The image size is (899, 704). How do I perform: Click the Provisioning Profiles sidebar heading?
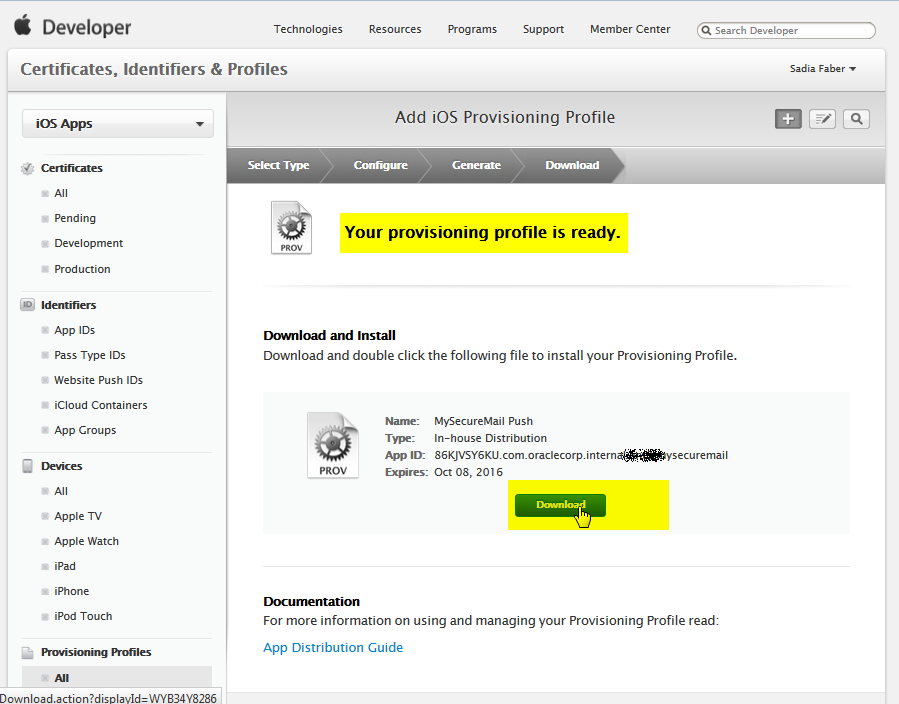coord(96,652)
